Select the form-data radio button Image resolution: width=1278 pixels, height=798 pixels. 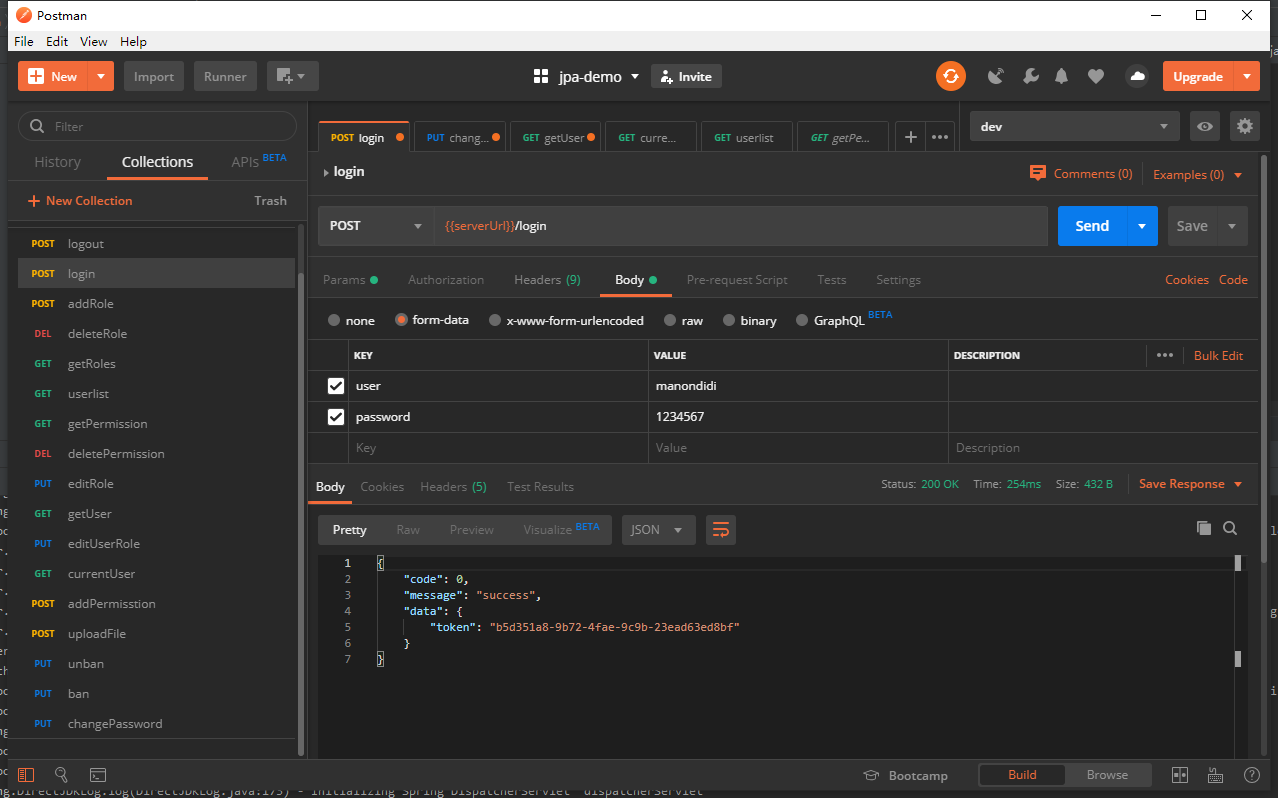(x=401, y=320)
